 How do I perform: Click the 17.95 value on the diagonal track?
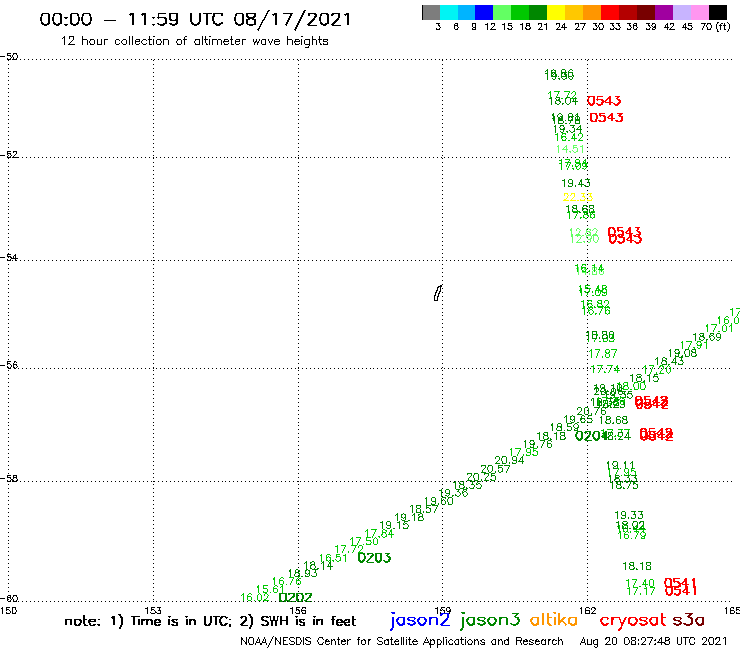click(x=524, y=452)
